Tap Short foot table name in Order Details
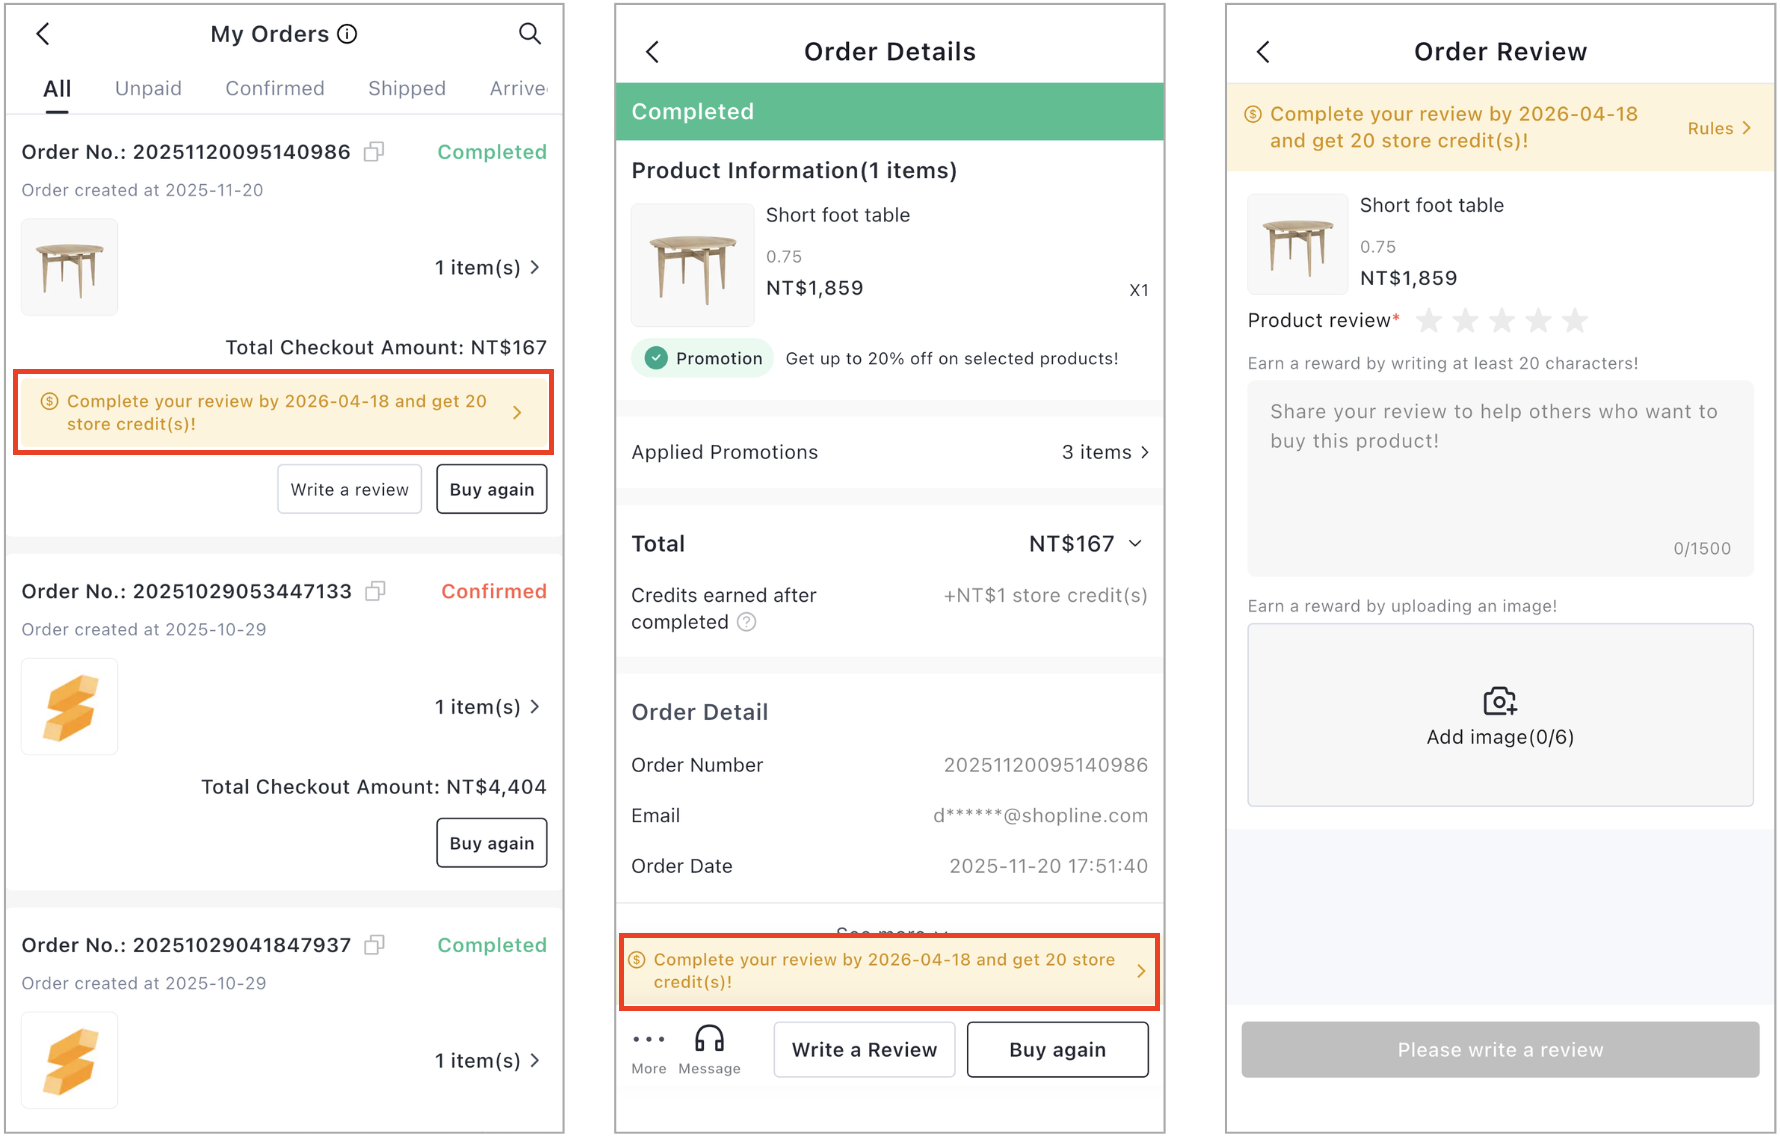The width and height of the screenshot is (1780, 1138). 838,215
